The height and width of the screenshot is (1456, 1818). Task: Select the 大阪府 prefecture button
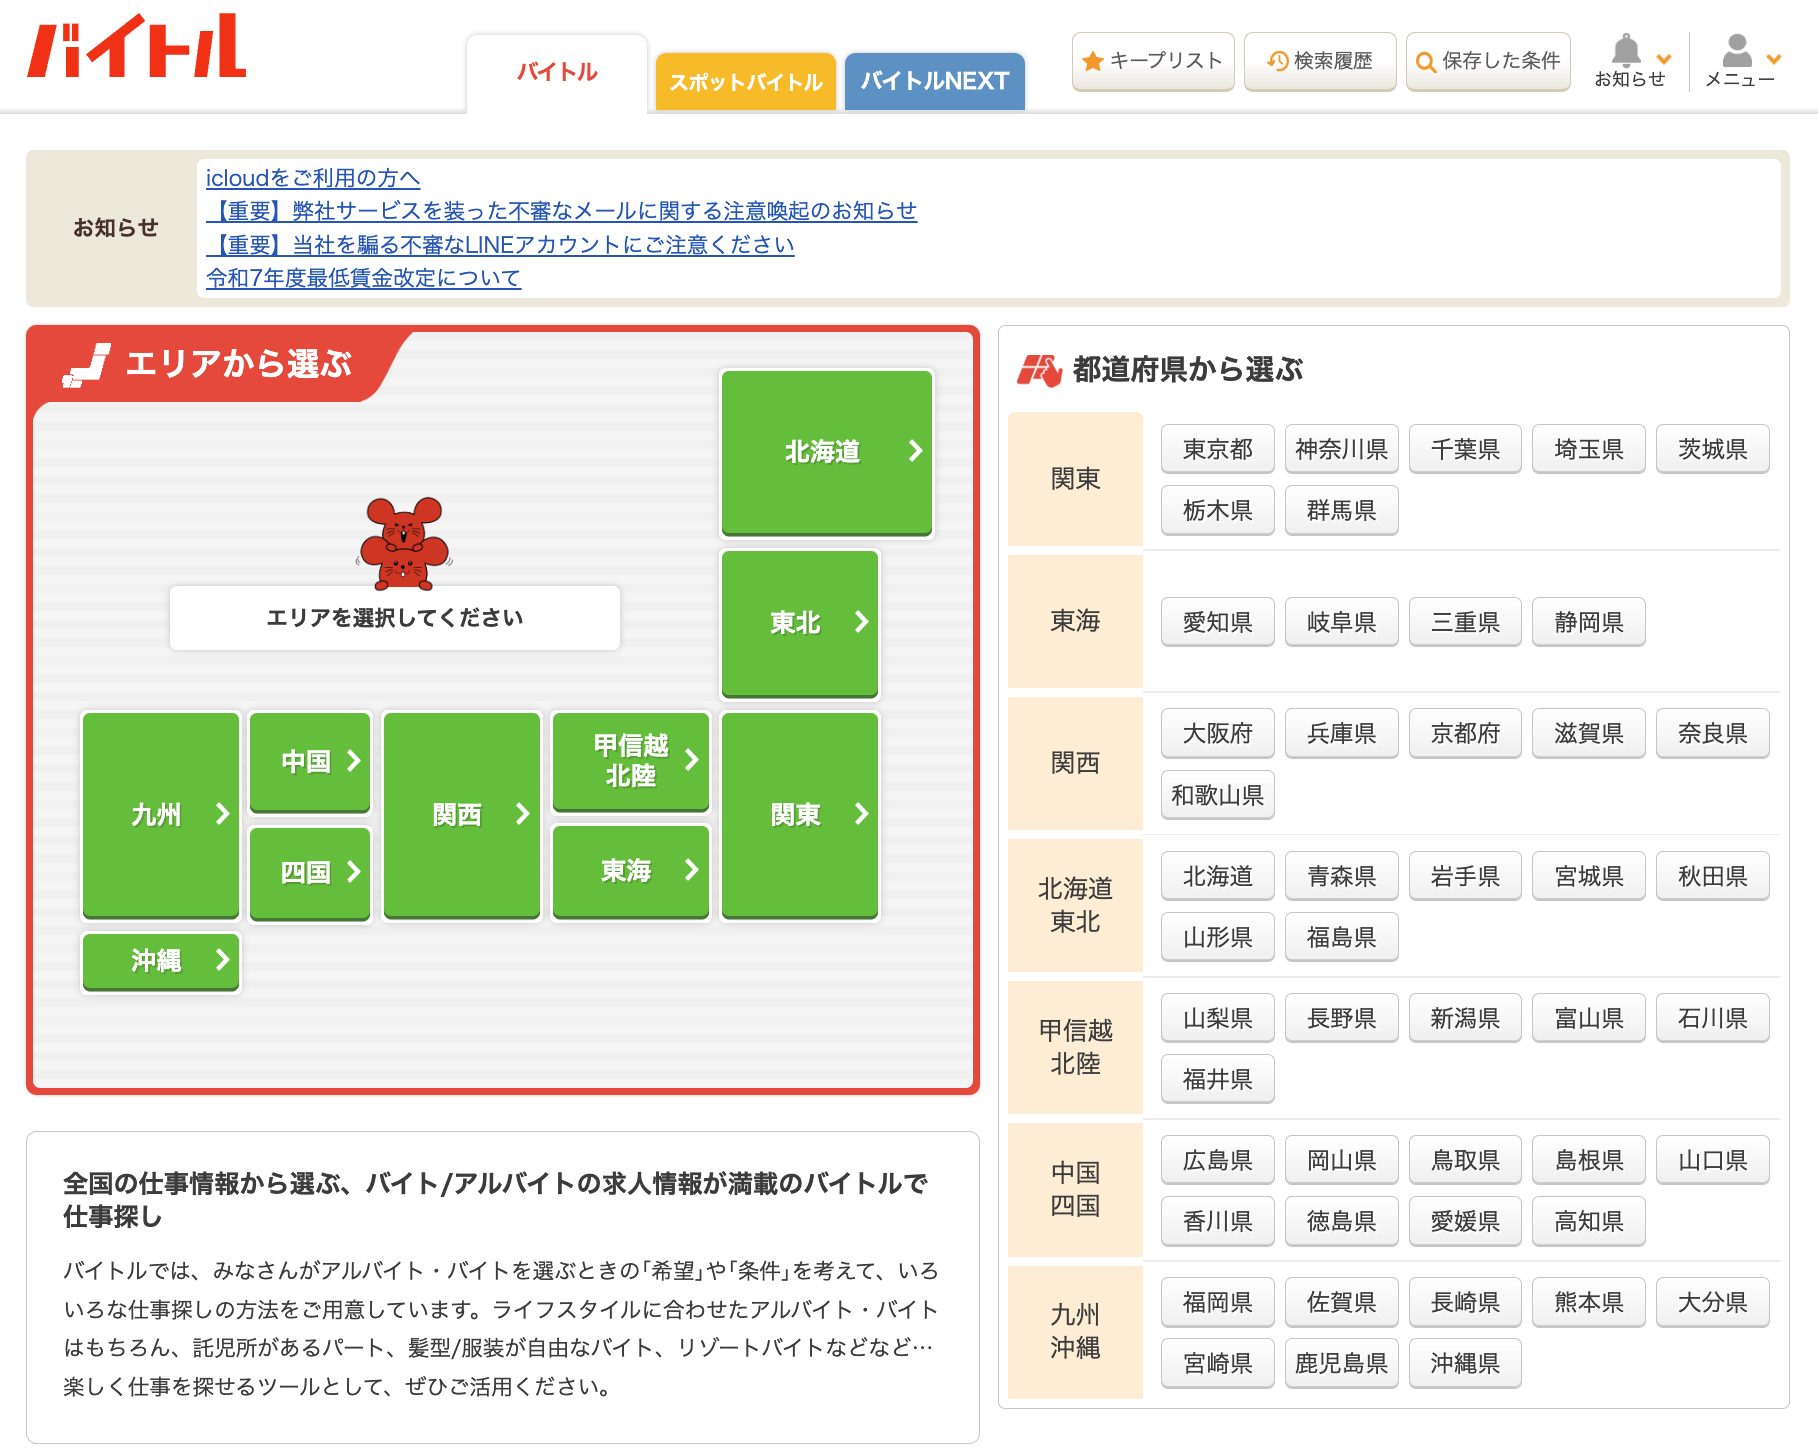click(1217, 733)
